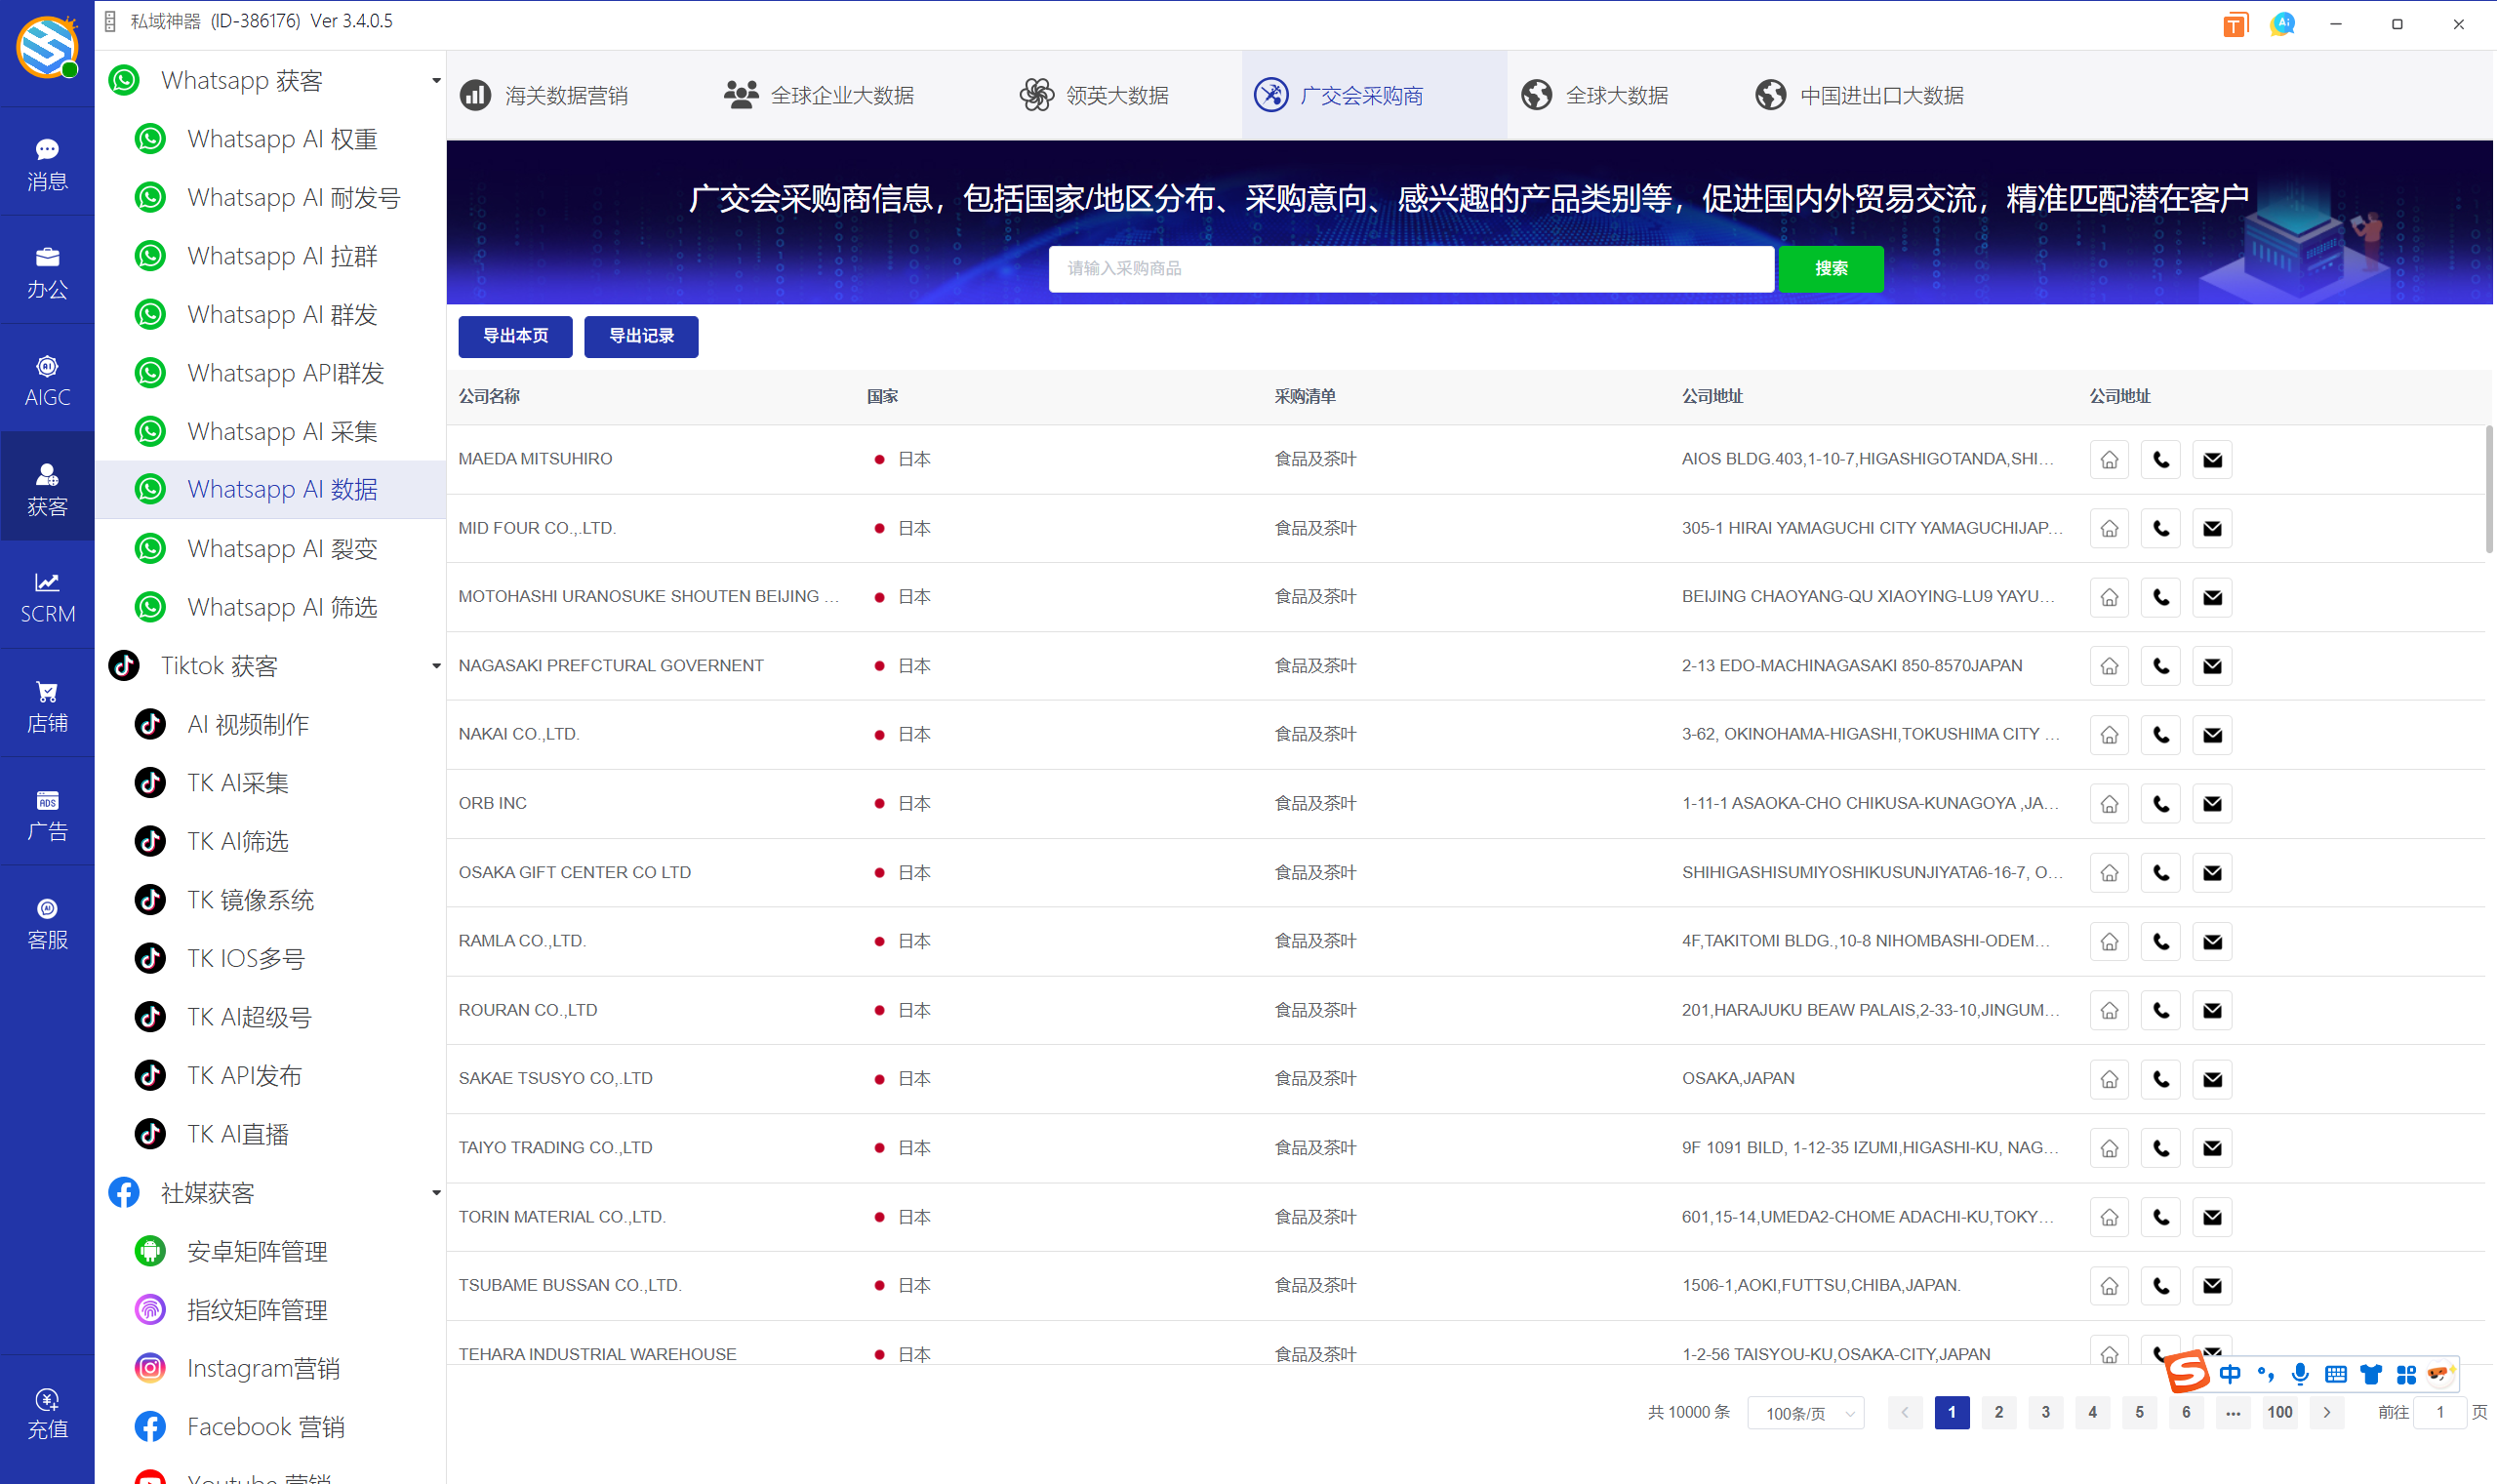Click the 请输入采购商品 search field
Image resolution: width=2497 pixels, height=1484 pixels.
coord(1410,268)
